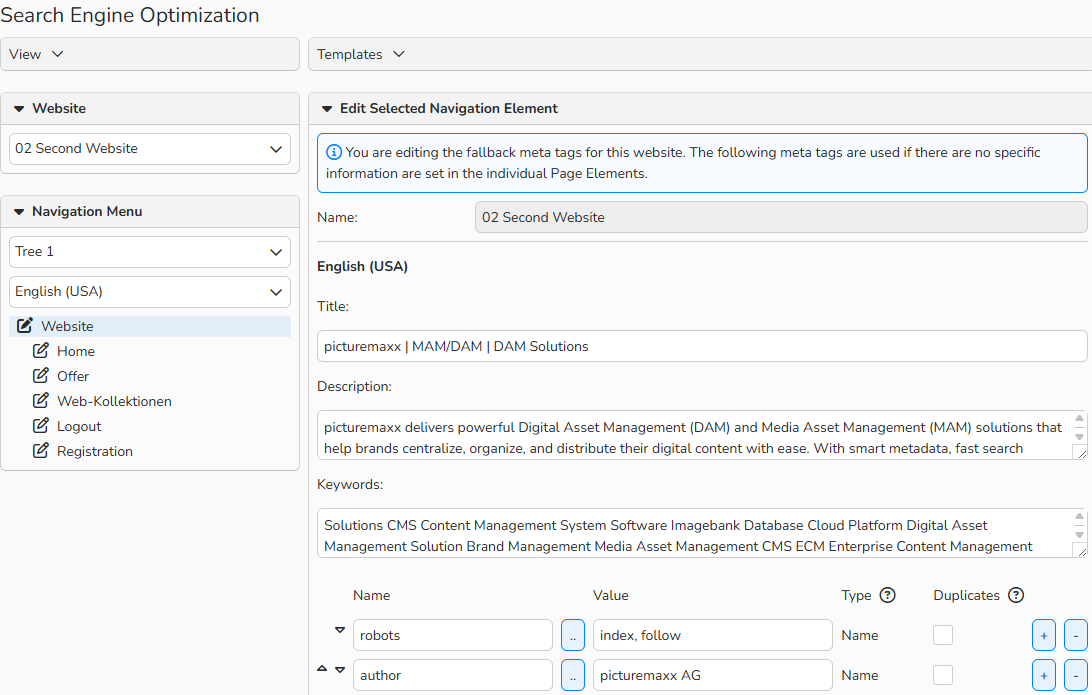1092x695 pixels.
Task: Click Description scrollbar up arrow
Action: click(1079, 419)
